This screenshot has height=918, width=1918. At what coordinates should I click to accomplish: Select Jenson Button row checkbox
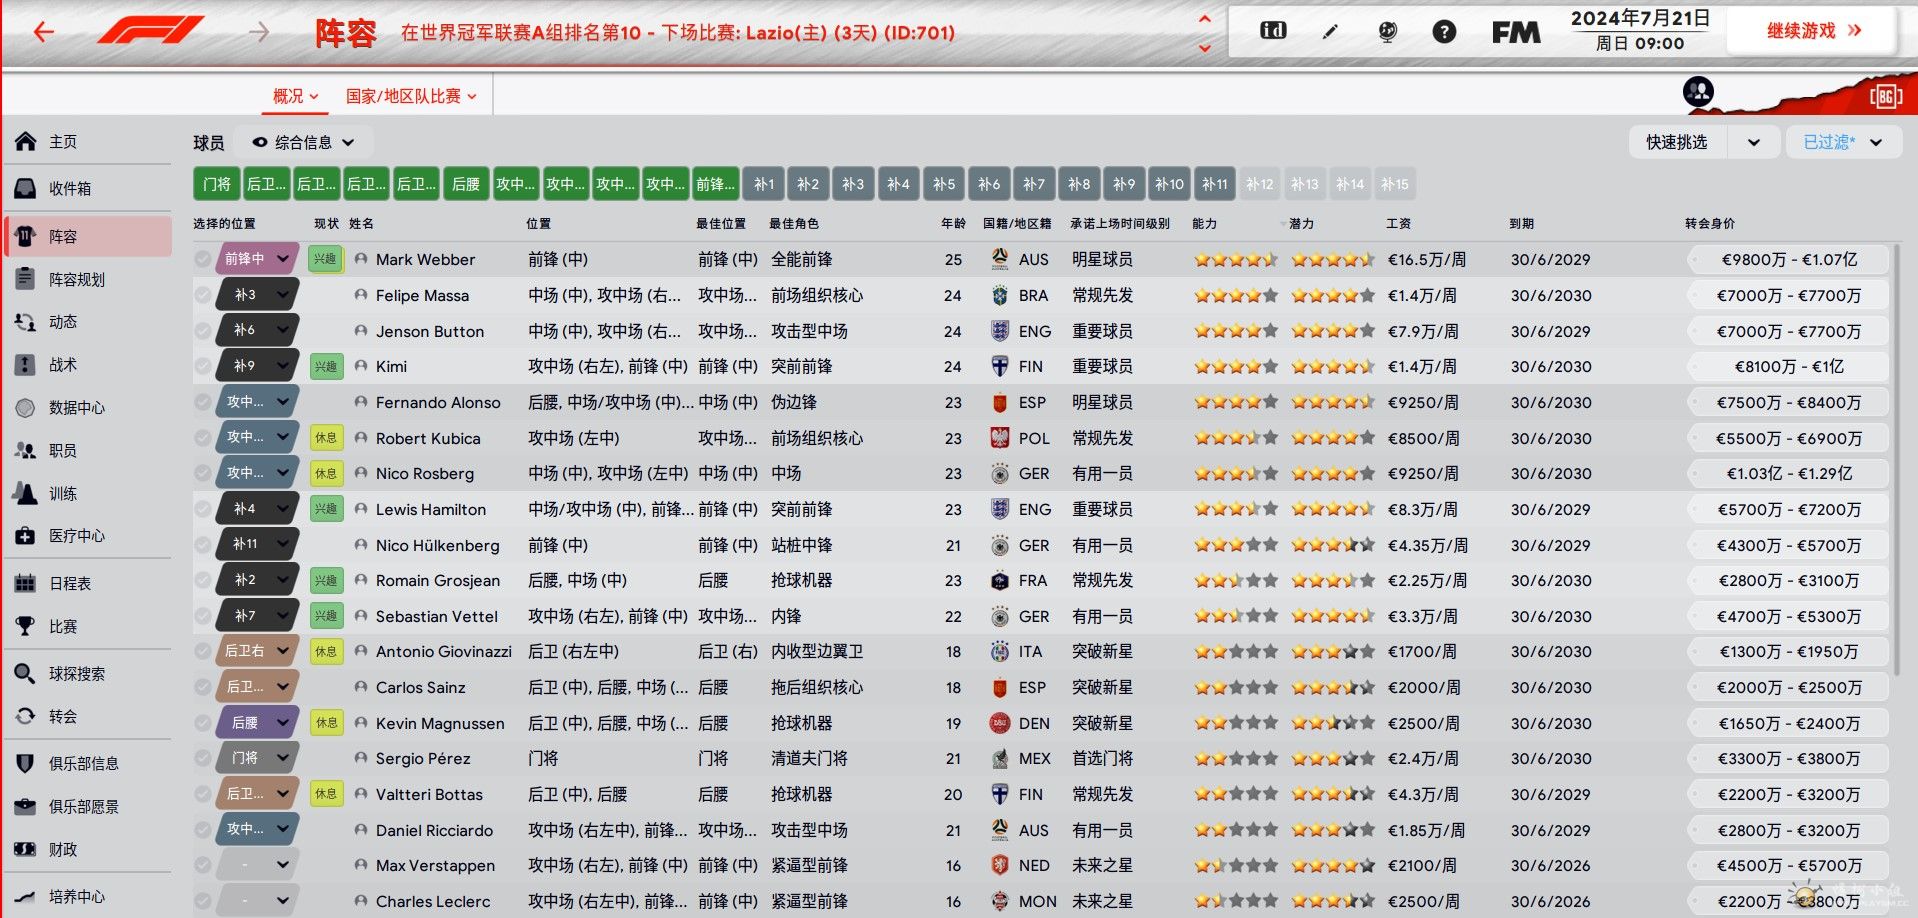pyautogui.click(x=203, y=331)
